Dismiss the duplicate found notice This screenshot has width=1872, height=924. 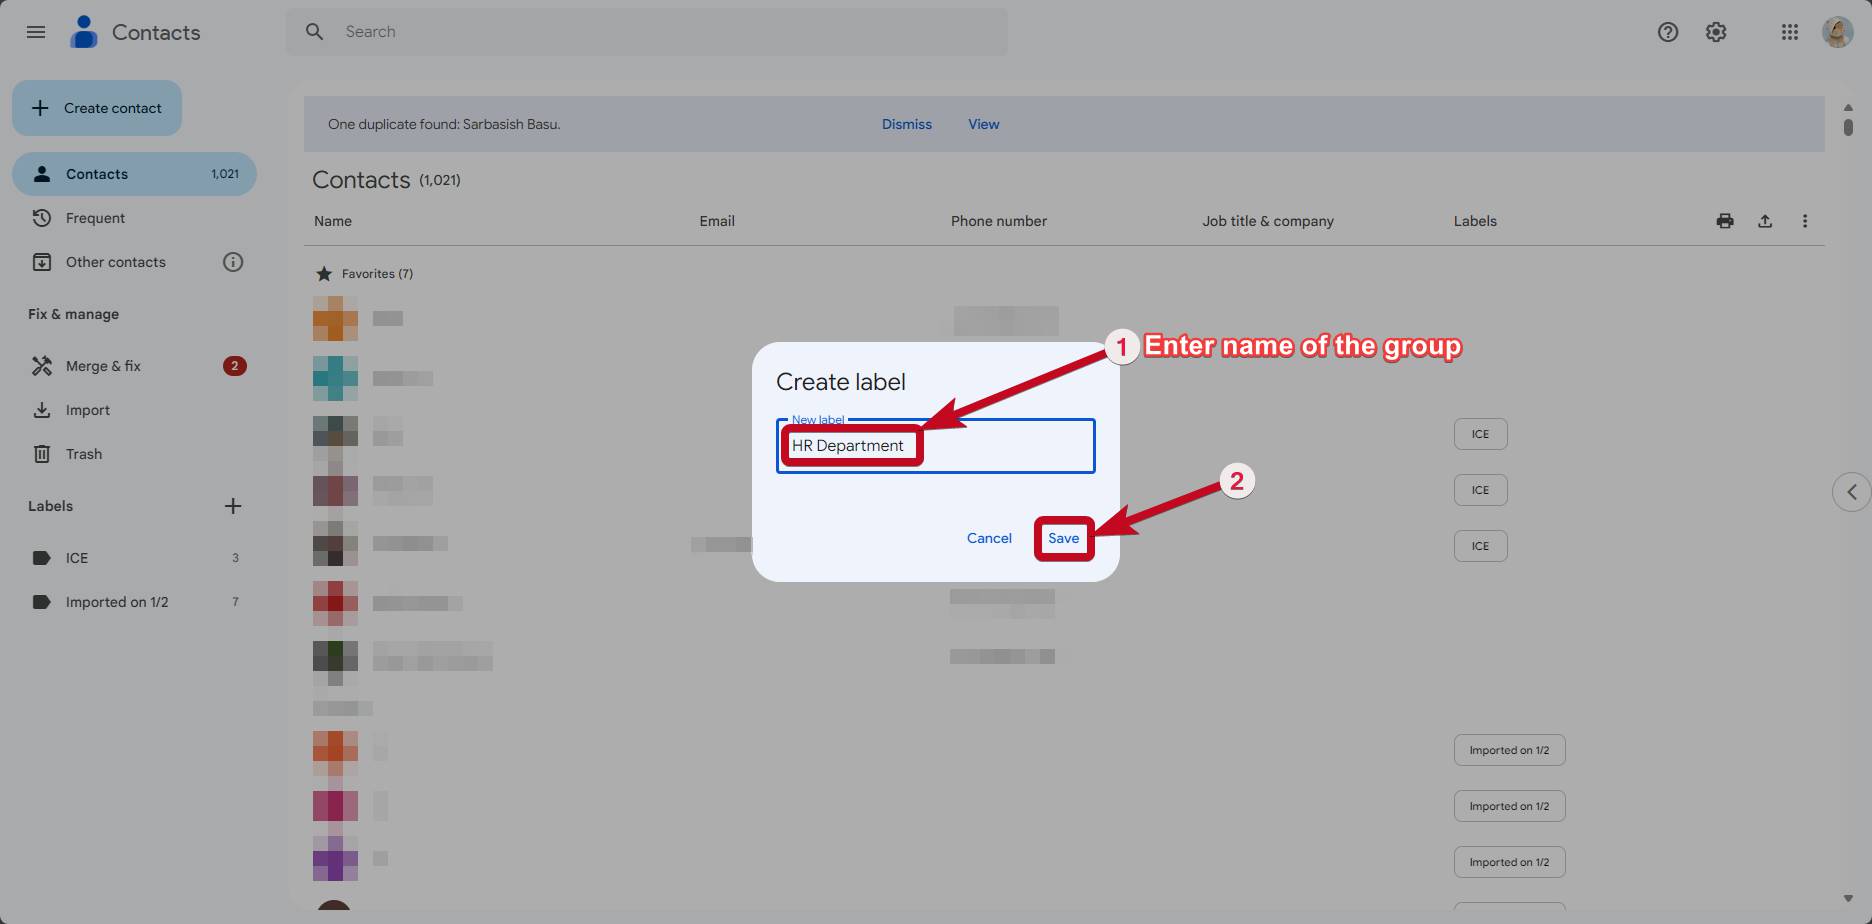(907, 124)
